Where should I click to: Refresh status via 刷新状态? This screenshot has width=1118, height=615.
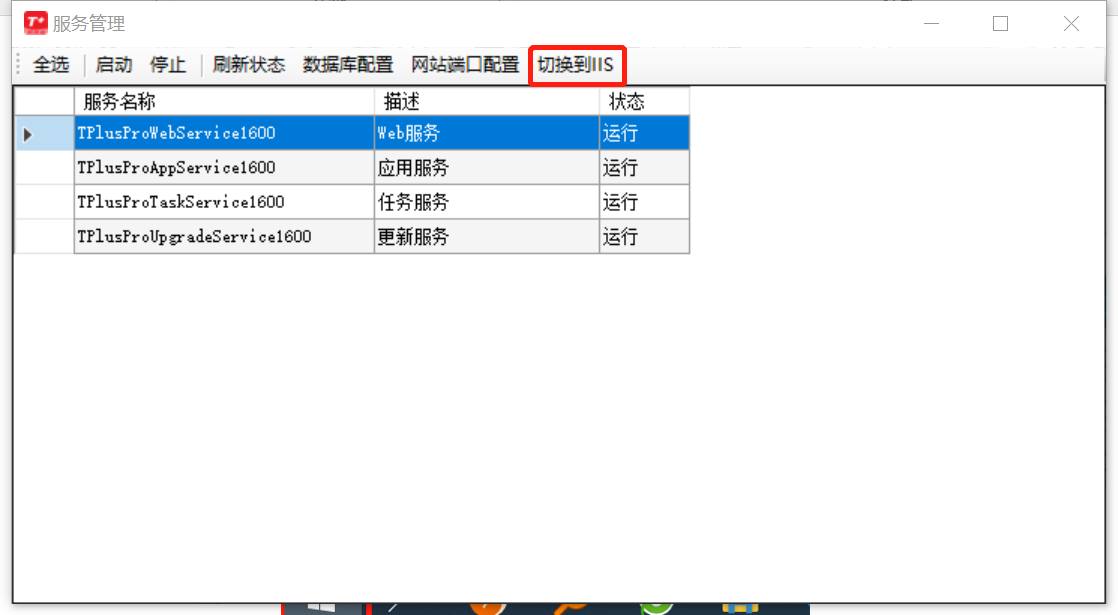click(248, 65)
